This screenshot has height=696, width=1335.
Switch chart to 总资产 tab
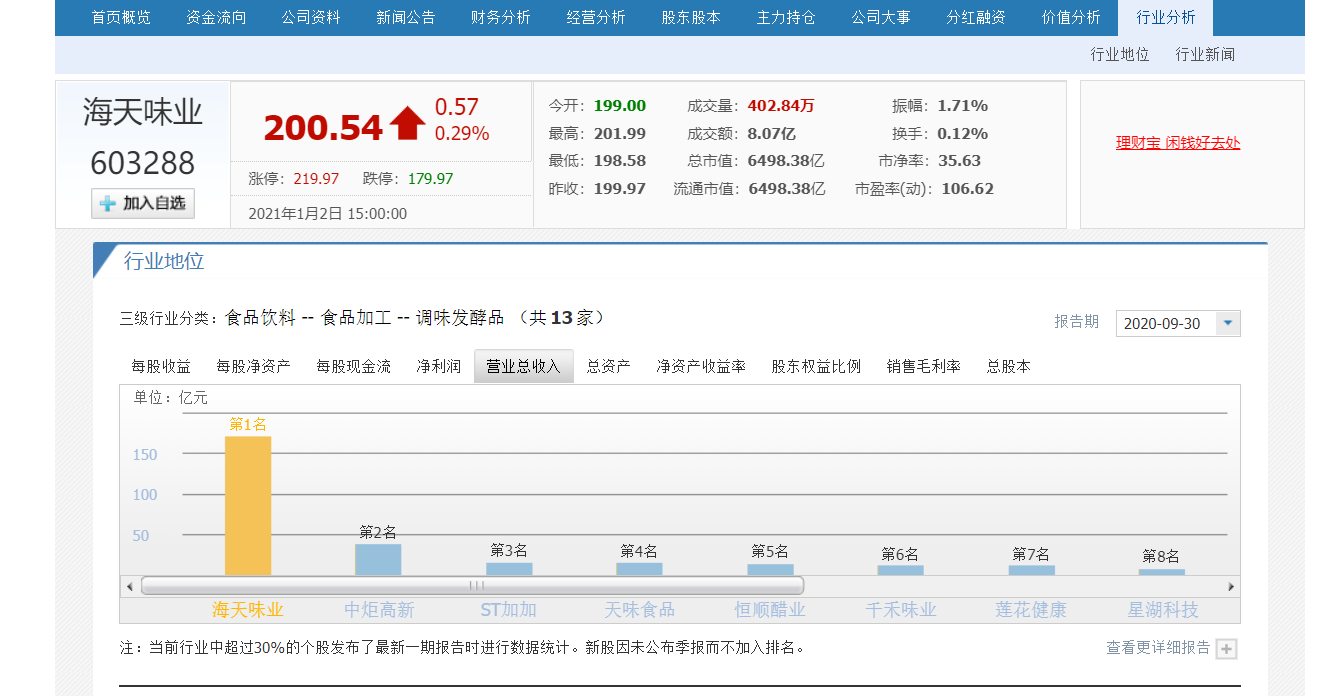pyautogui.click(x=608, y=367)
